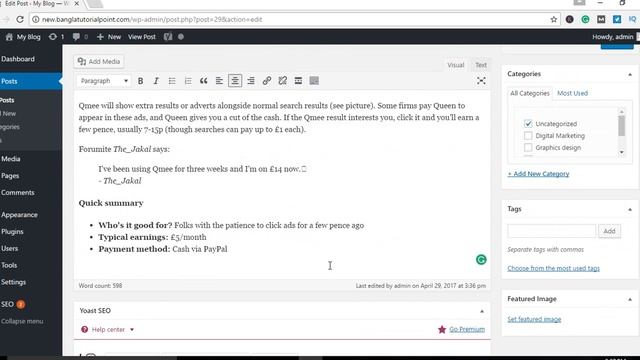This screenshot has width=640, height=360.
Task: Click Set featured image link
Action: (534, 319)
